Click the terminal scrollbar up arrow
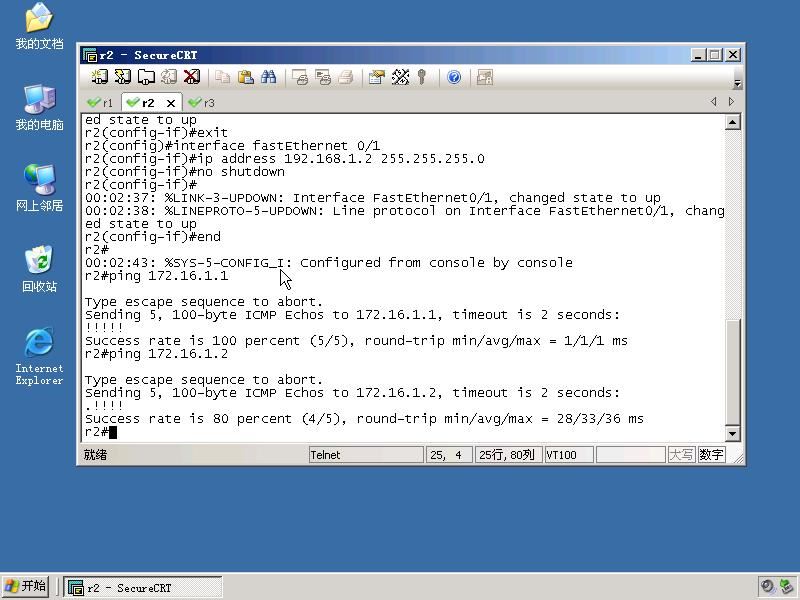The width and height of the screenshot is (800, 600). 733,122
